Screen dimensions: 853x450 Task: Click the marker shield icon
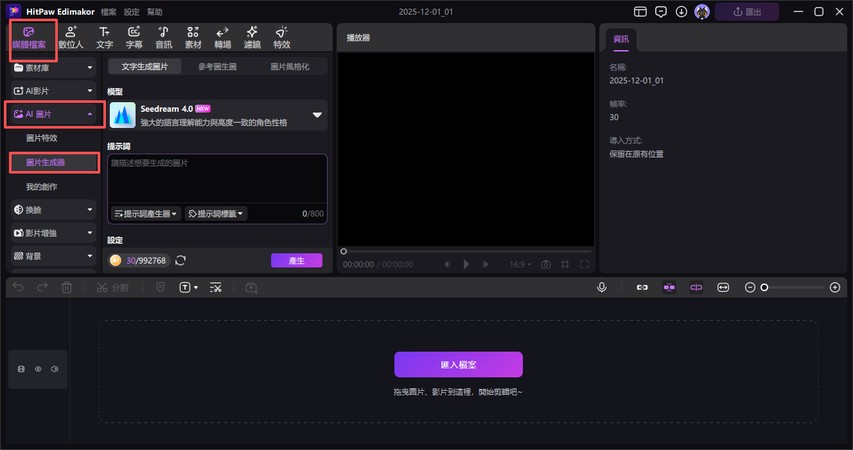[160, 287]
